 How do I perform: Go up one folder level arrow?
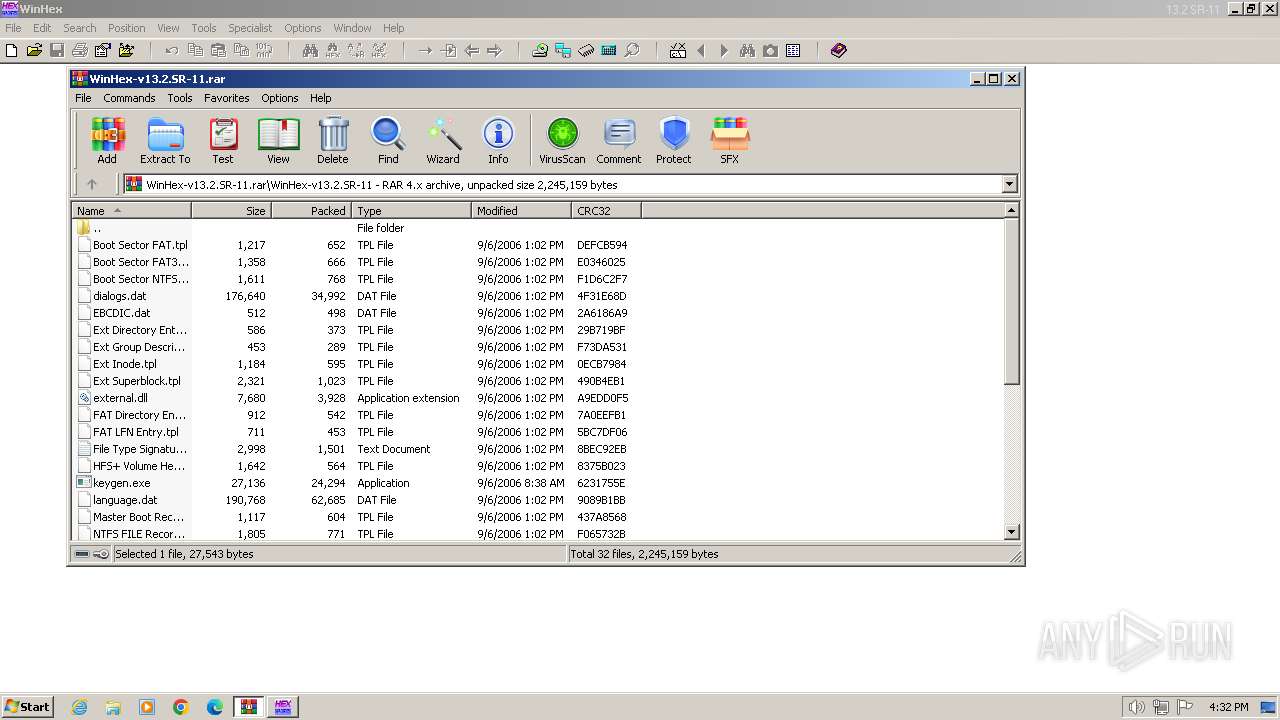[92, 184]
